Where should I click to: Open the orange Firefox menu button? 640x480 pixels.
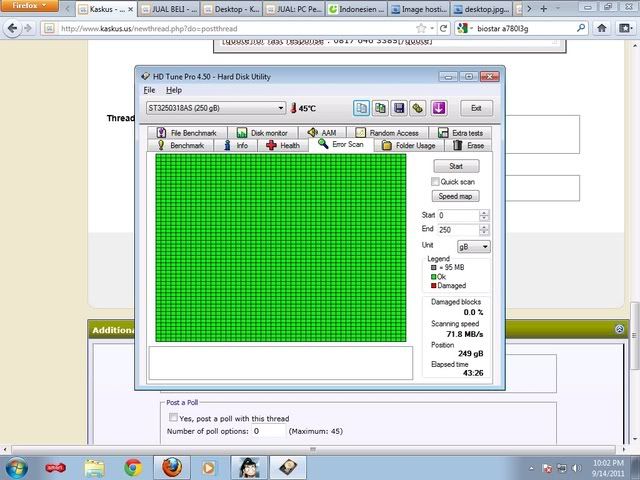pyautogui.click(x=29, y=6)
